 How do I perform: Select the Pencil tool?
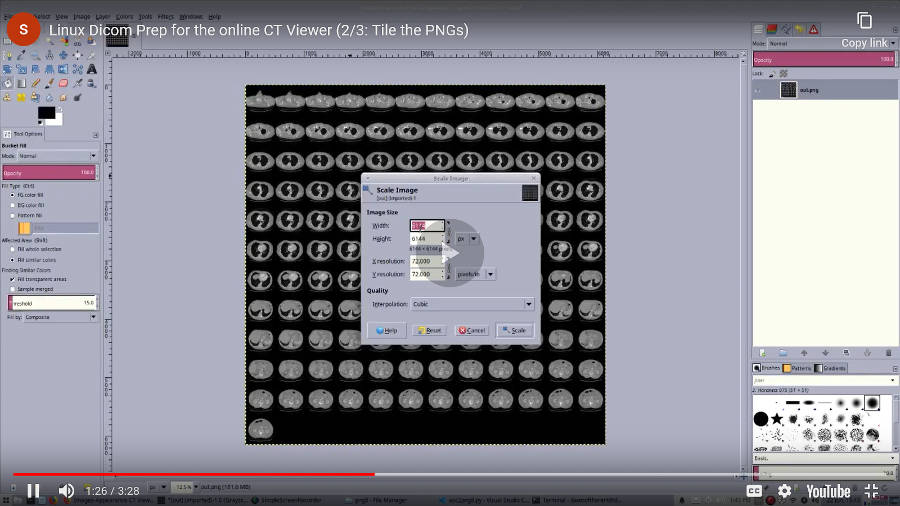click(x=36, y=83)
